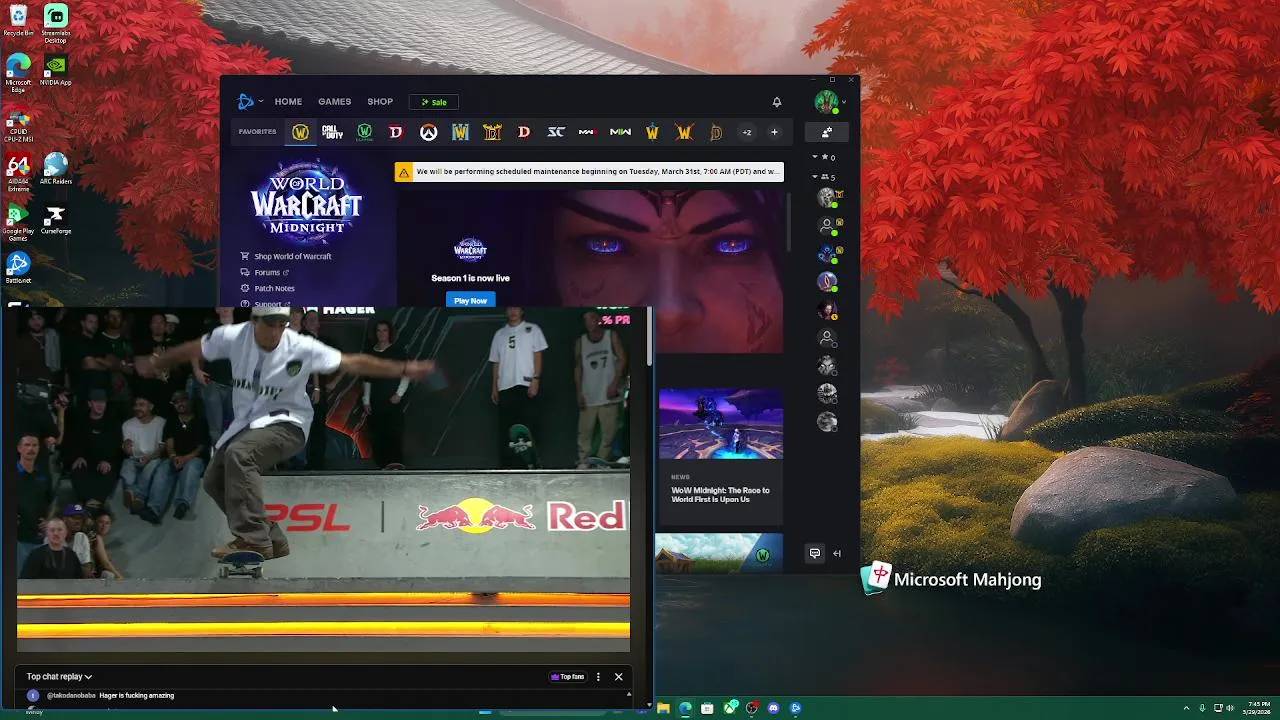
Task: Open Xbox app from the taskbar
Action: coord(729,708)
